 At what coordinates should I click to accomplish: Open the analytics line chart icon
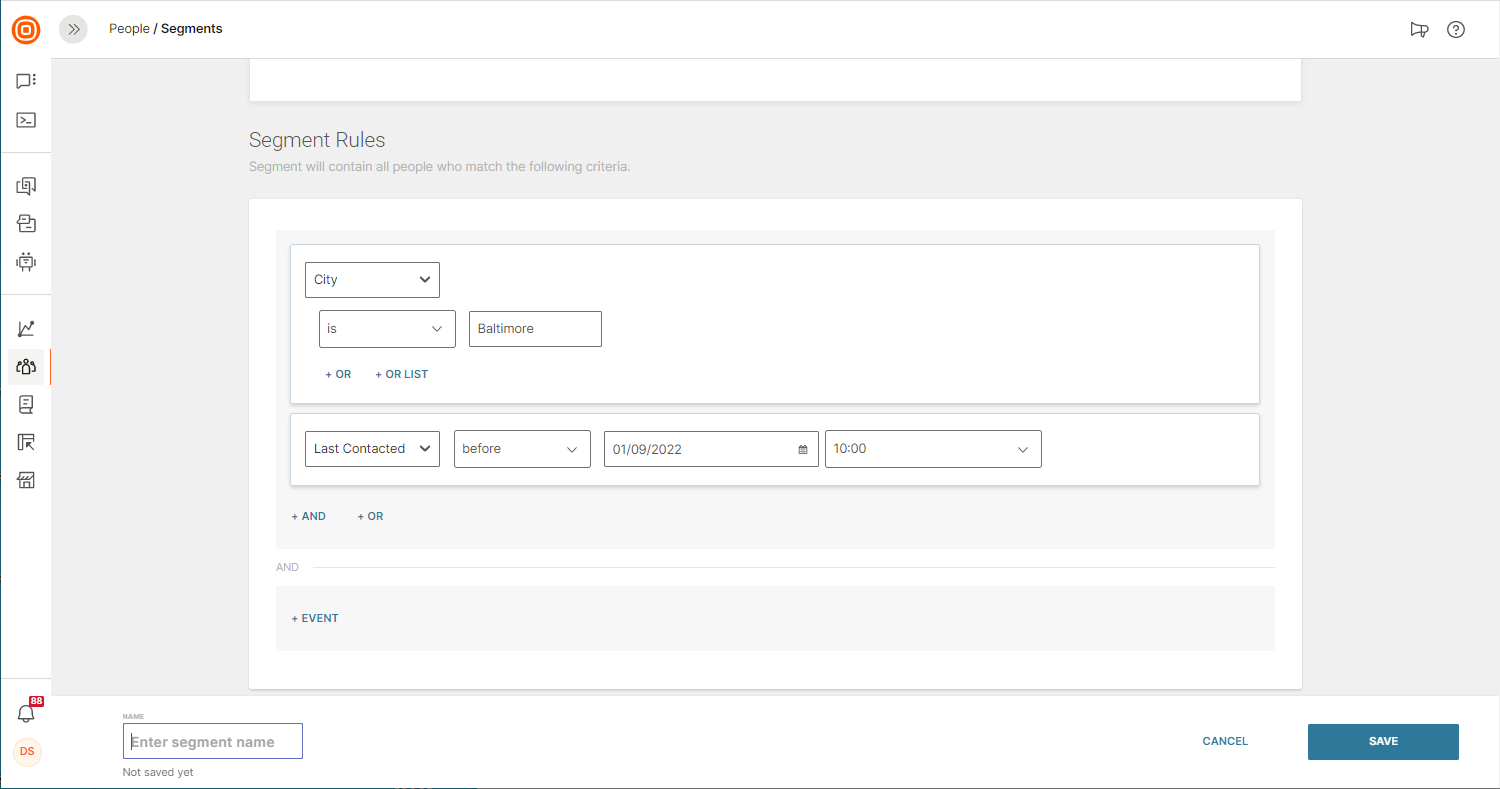click(x=26, y=329)
